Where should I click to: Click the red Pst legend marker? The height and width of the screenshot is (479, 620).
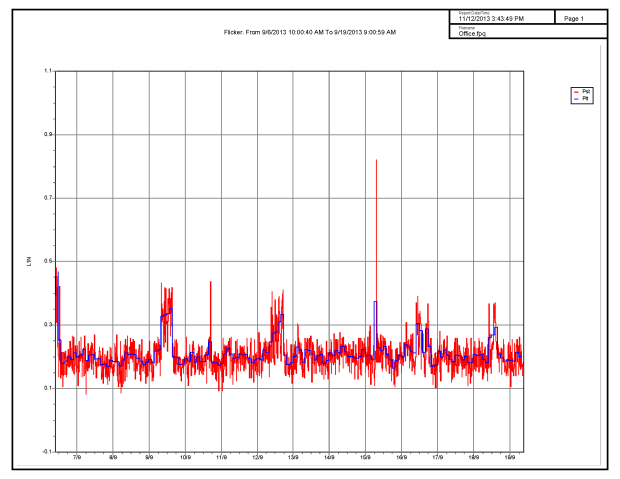[575, 91]
